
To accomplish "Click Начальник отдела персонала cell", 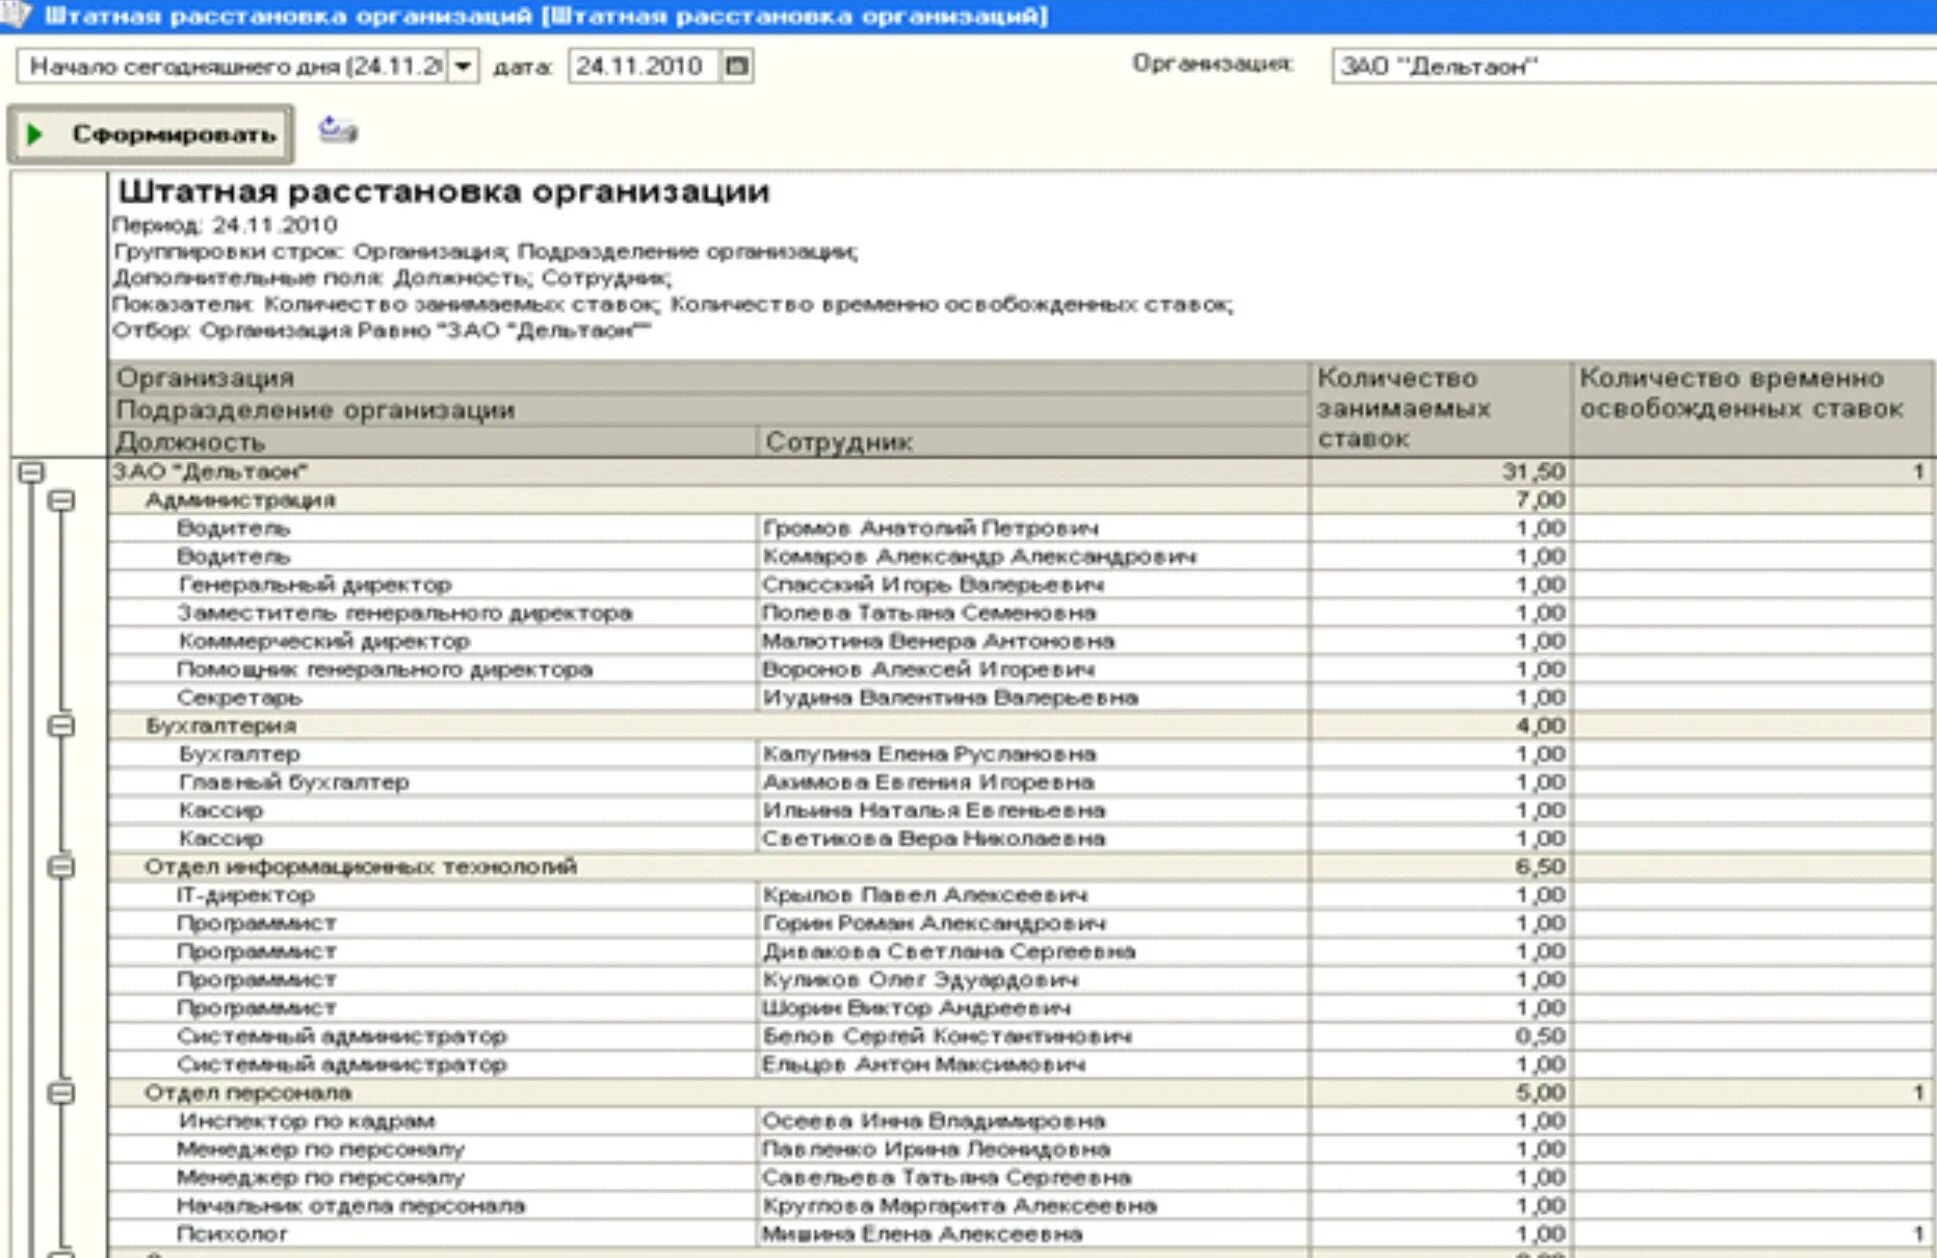I will pyautogui.click(x=432, y=1205).
